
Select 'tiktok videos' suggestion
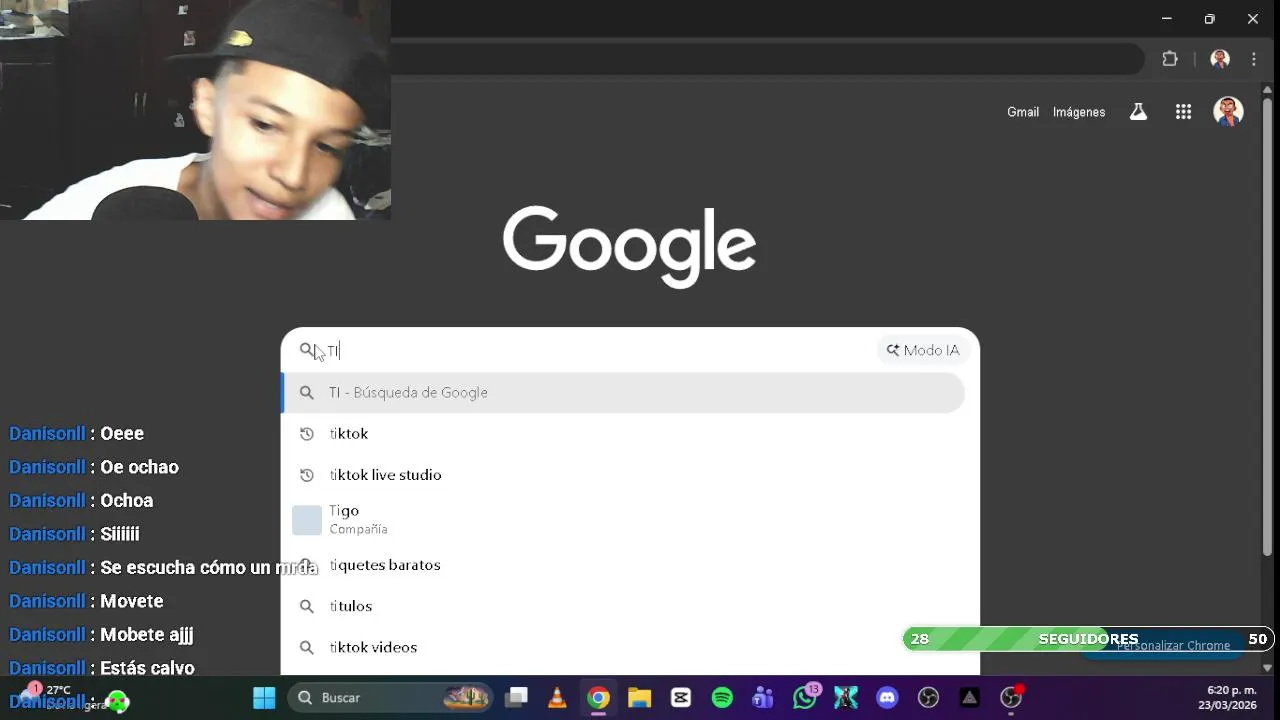[623, 647]
